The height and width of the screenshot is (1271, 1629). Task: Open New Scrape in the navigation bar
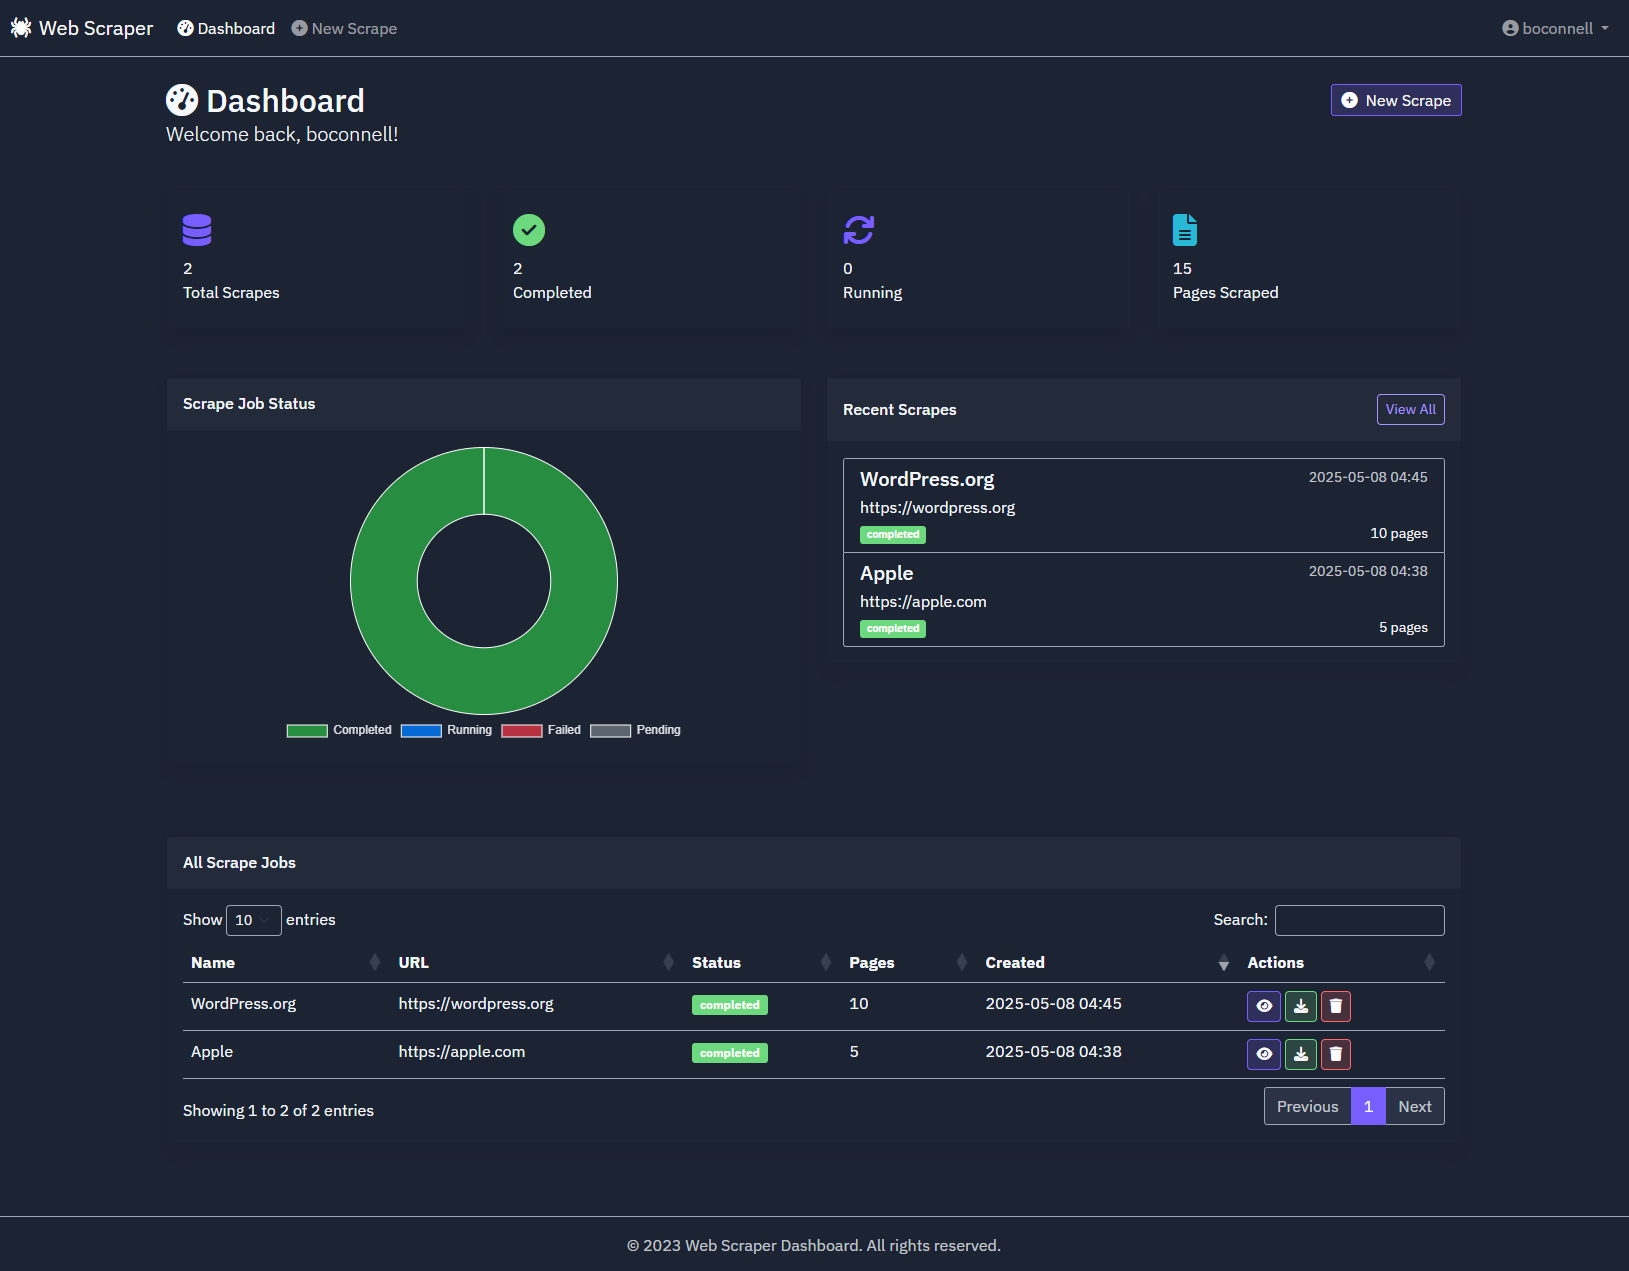(x=344, y=28)
